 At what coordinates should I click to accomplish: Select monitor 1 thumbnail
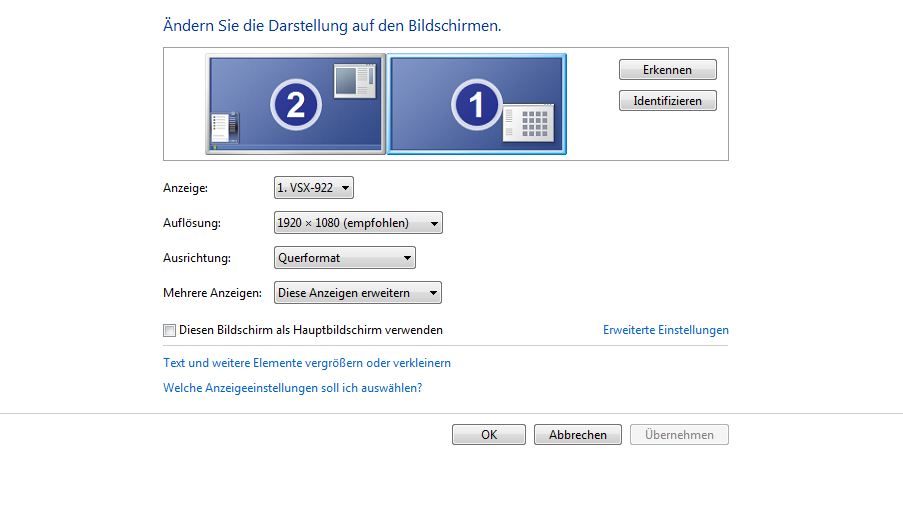coord(476,104)
